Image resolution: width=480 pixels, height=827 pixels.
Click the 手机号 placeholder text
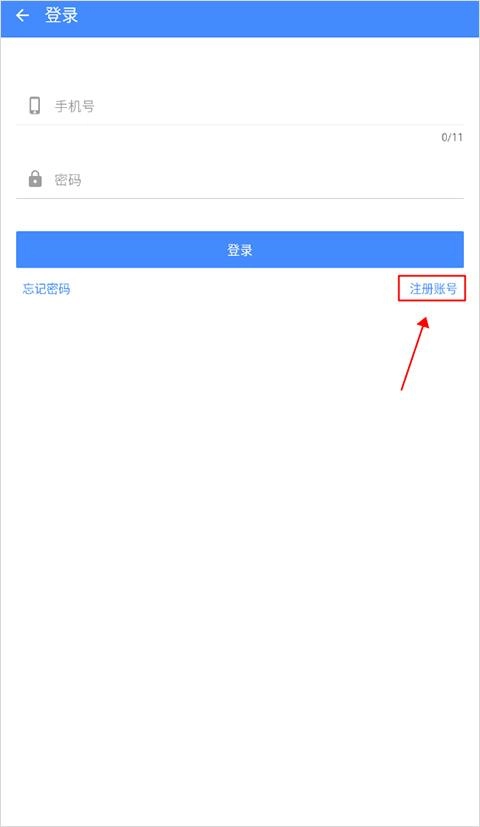pos(74,106)
